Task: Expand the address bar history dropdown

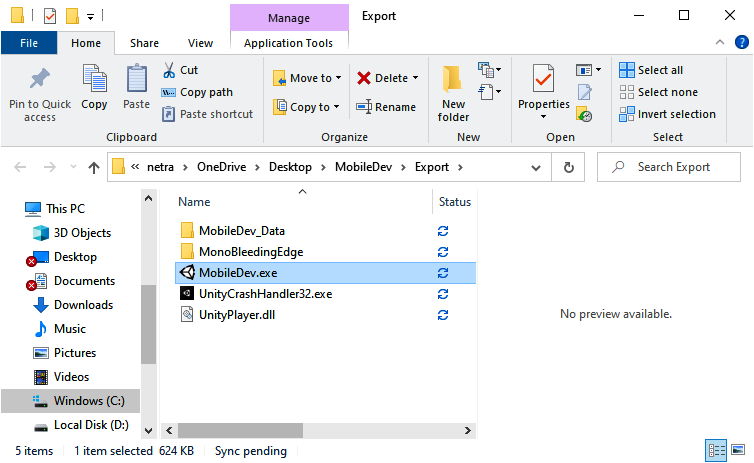Action: (x=536, y=167)
